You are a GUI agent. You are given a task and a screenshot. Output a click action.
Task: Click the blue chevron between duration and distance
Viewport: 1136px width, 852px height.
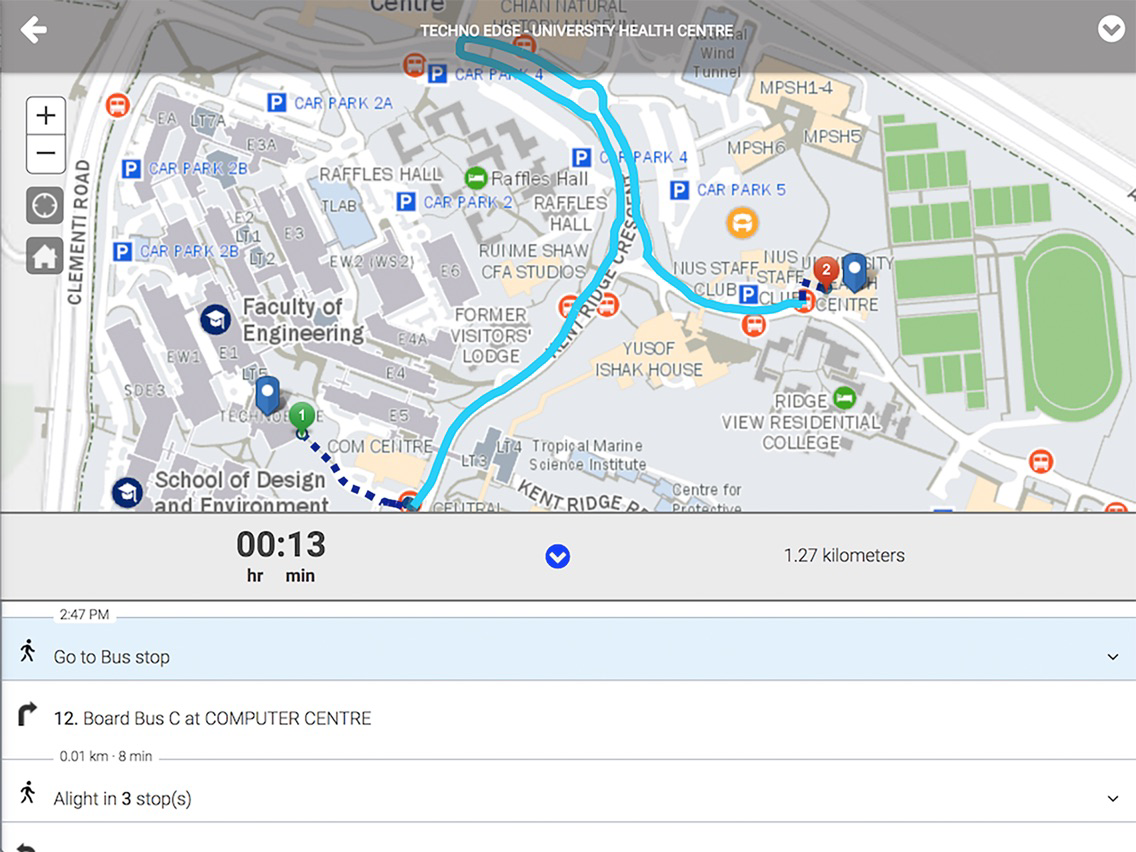pyautogui.click(x=557, y=556)
